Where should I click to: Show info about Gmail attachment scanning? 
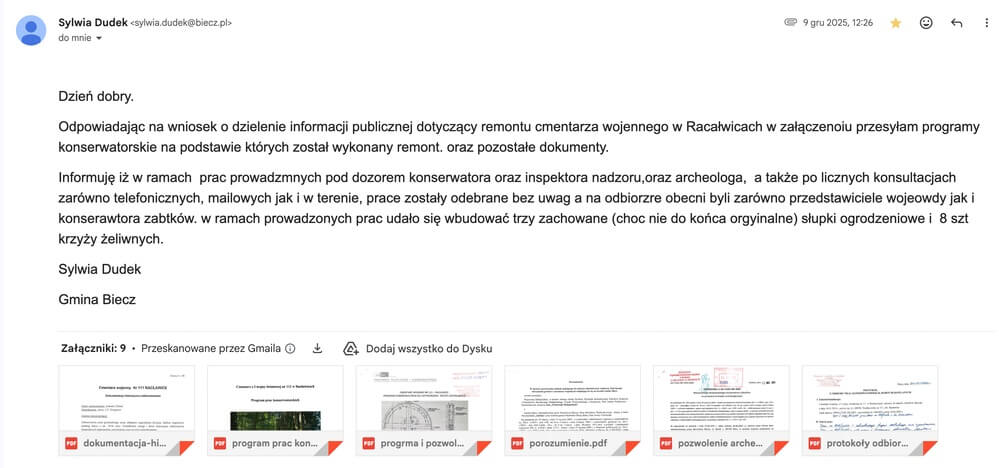tap(290, 348)
